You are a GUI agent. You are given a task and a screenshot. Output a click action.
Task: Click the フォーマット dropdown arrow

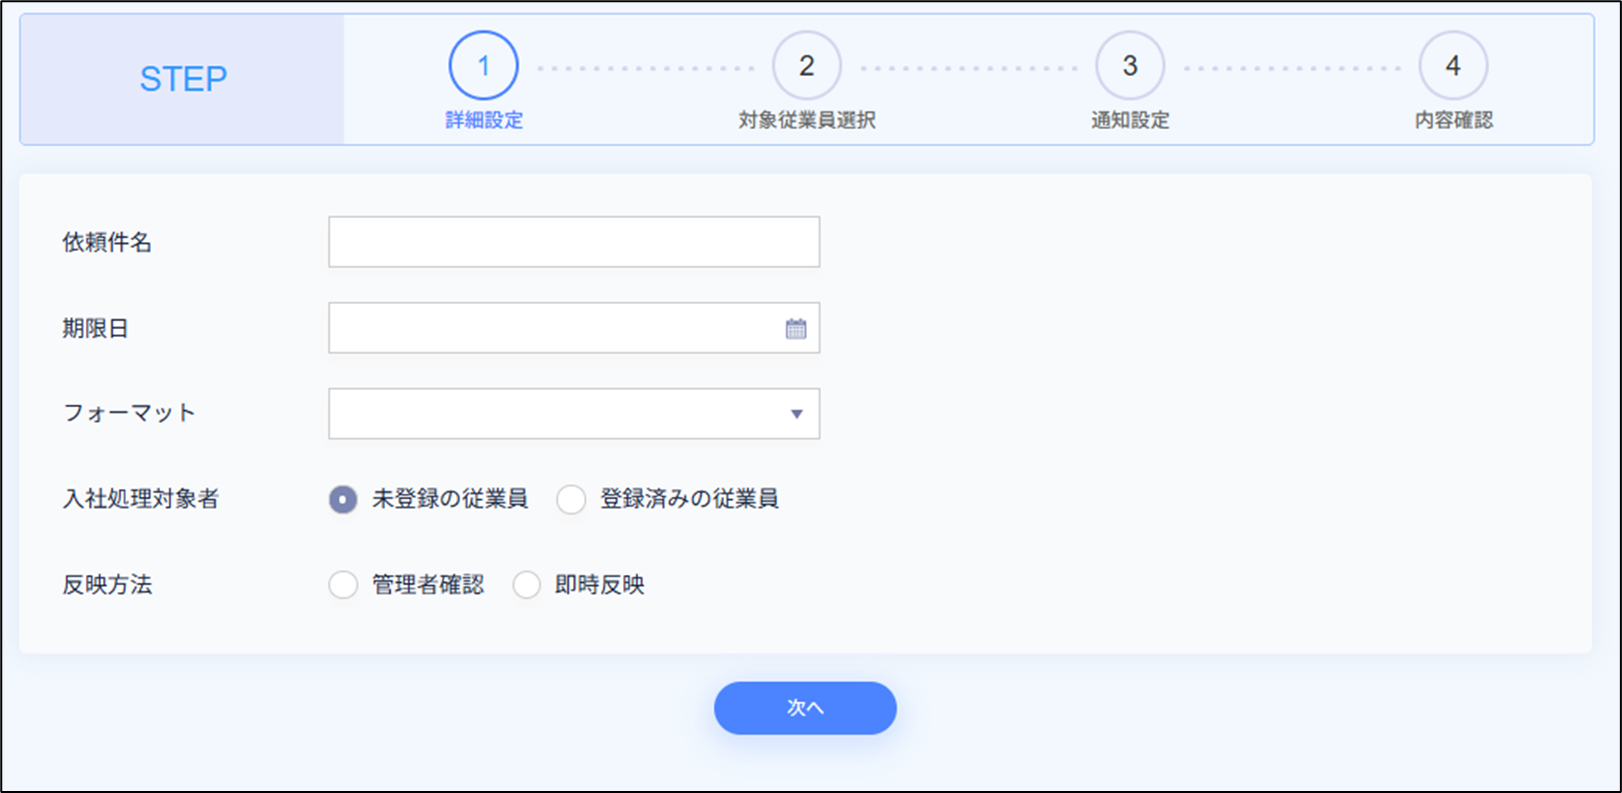tap(796, 414)
